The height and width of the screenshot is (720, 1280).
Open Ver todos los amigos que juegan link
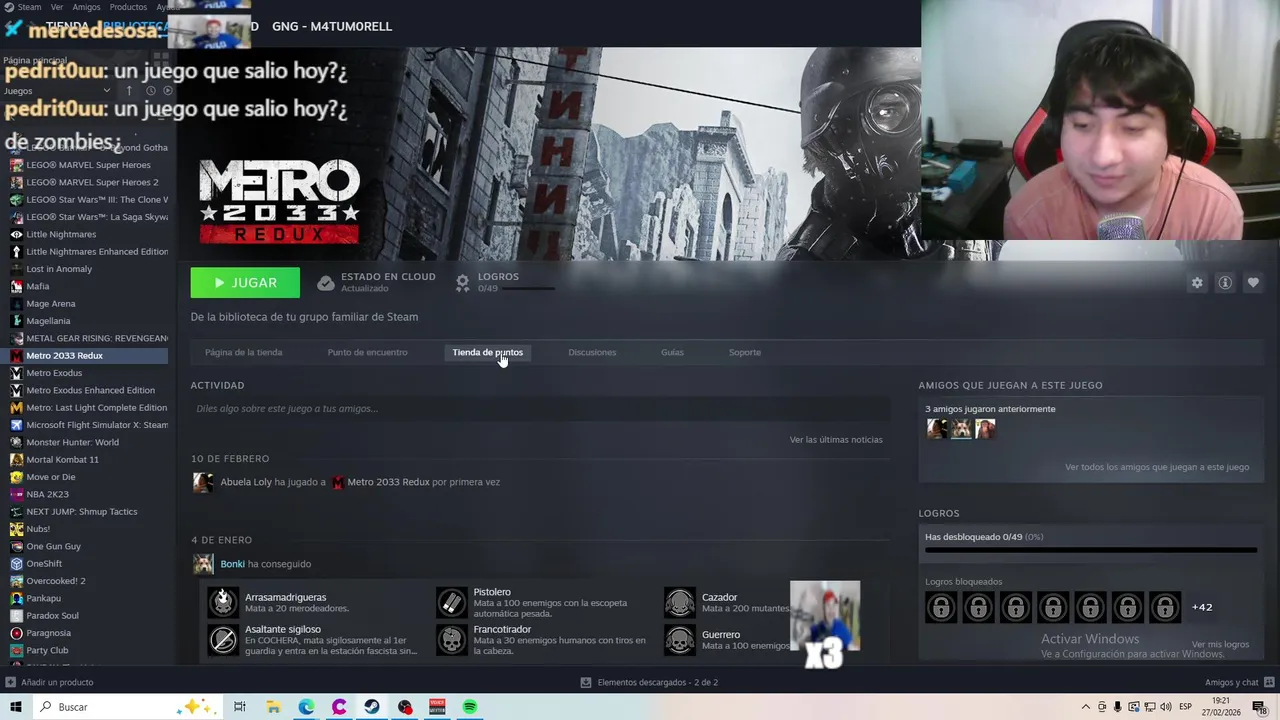tap(1157, 467)
